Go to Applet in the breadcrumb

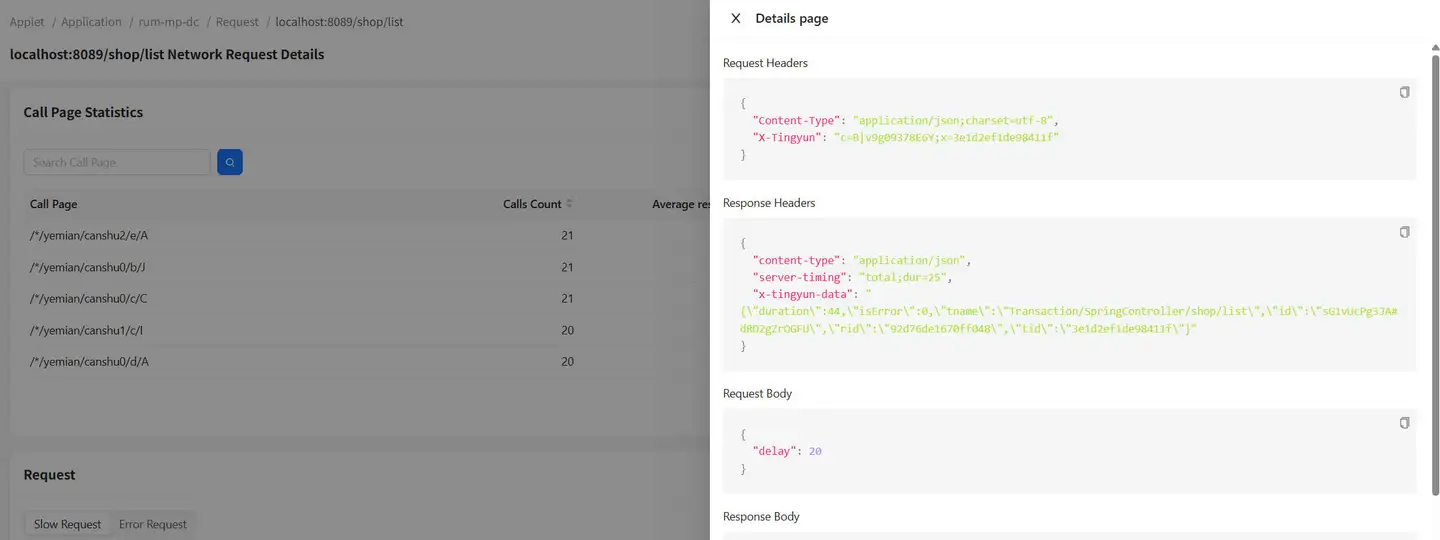coord(27,22)
